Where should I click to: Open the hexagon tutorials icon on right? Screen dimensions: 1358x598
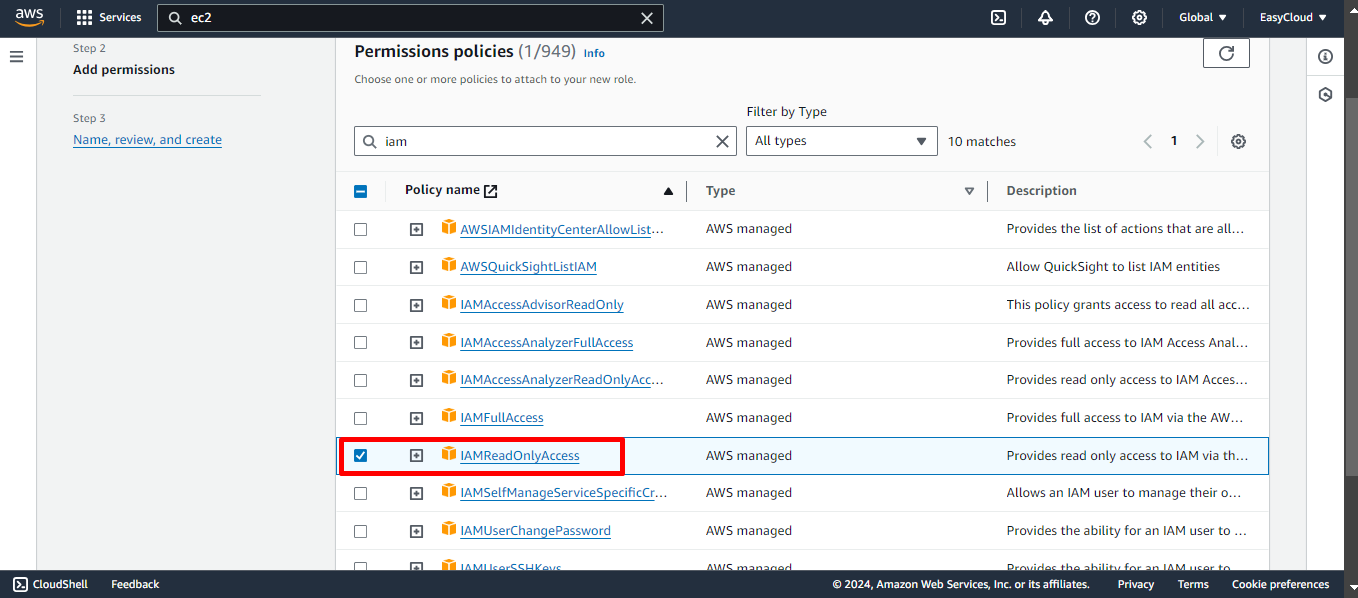pos(1325,95)
